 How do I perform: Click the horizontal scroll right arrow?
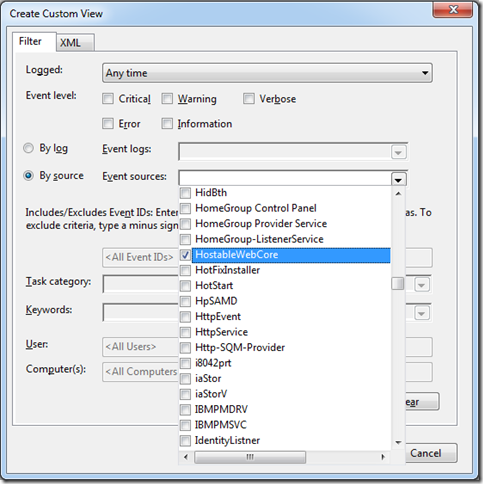click(x=383, y=457)
